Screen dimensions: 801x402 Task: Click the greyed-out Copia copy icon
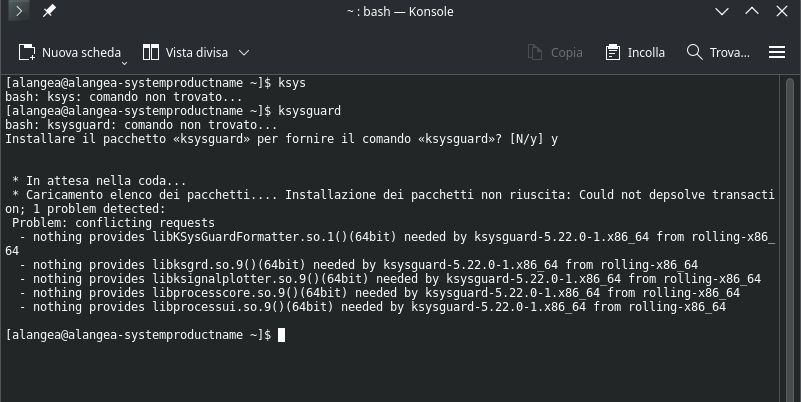tap(537, 52)
